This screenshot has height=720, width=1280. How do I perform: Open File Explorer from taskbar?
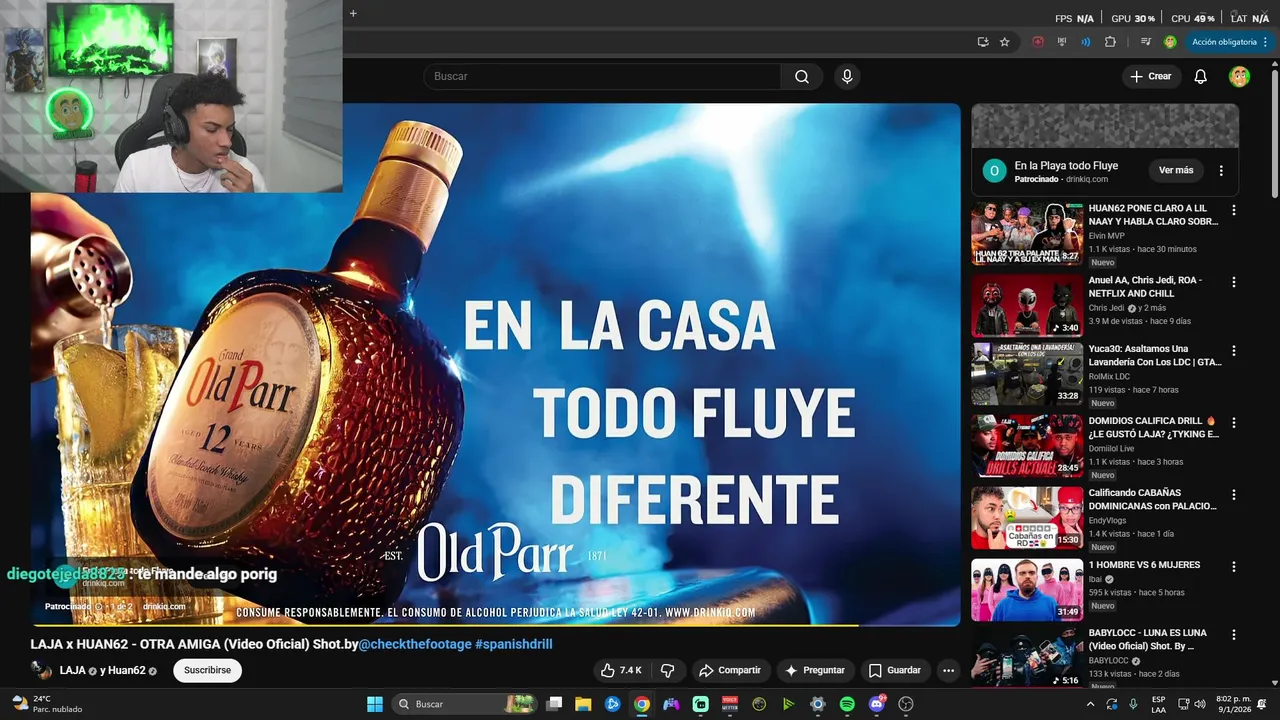coord(583,704)
